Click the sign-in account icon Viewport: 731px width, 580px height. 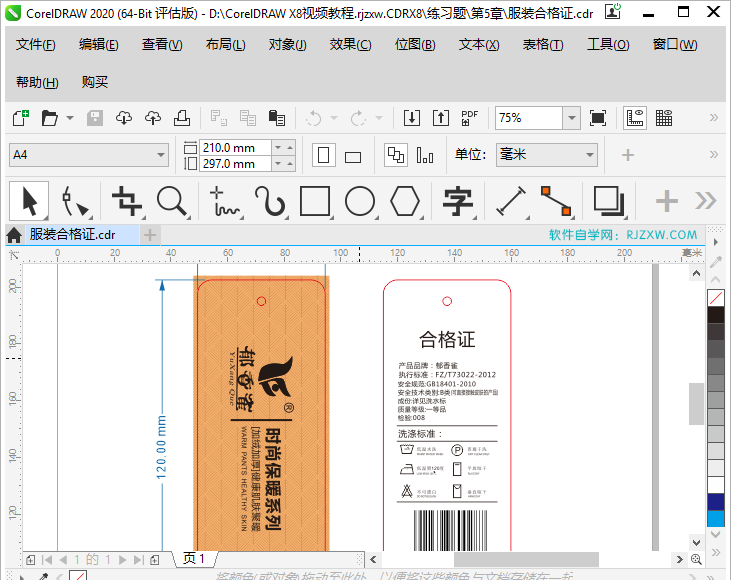[x=613, y=11]
